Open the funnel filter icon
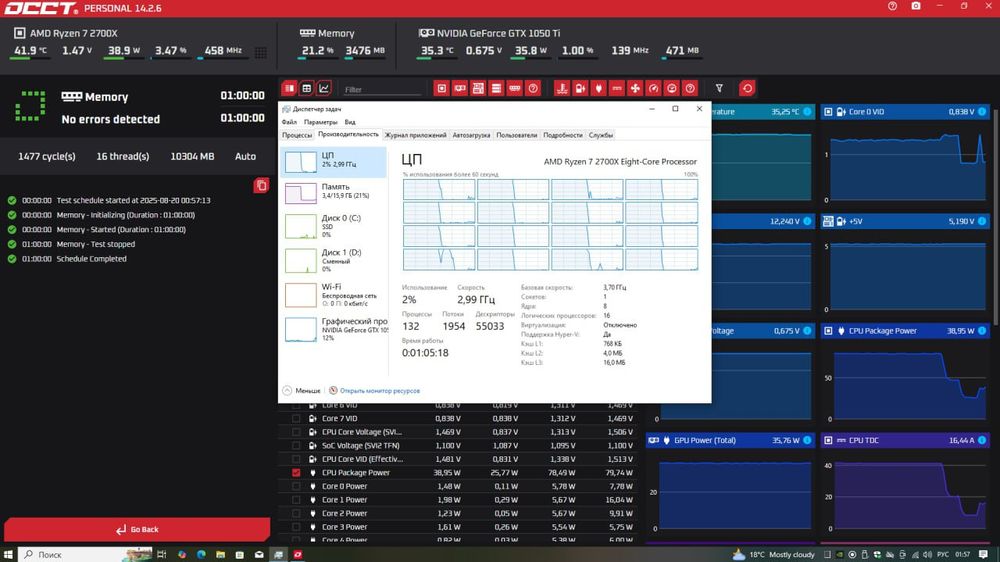The height and width of the screenshot is (562, 1000). (x=719, y=89)
